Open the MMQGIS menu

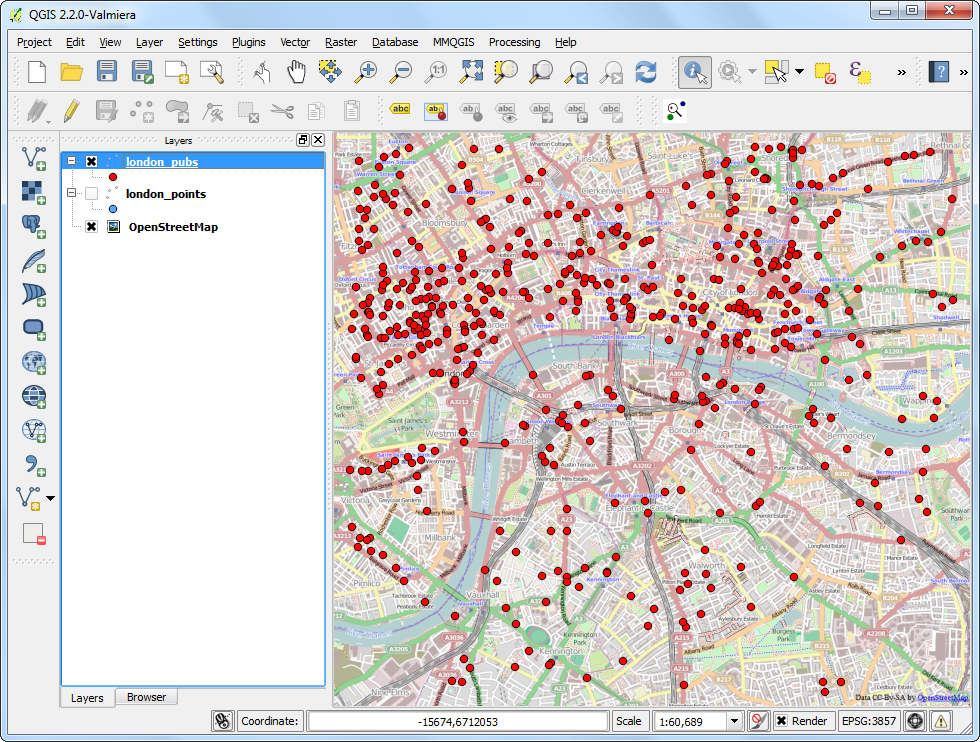point(454,42)
